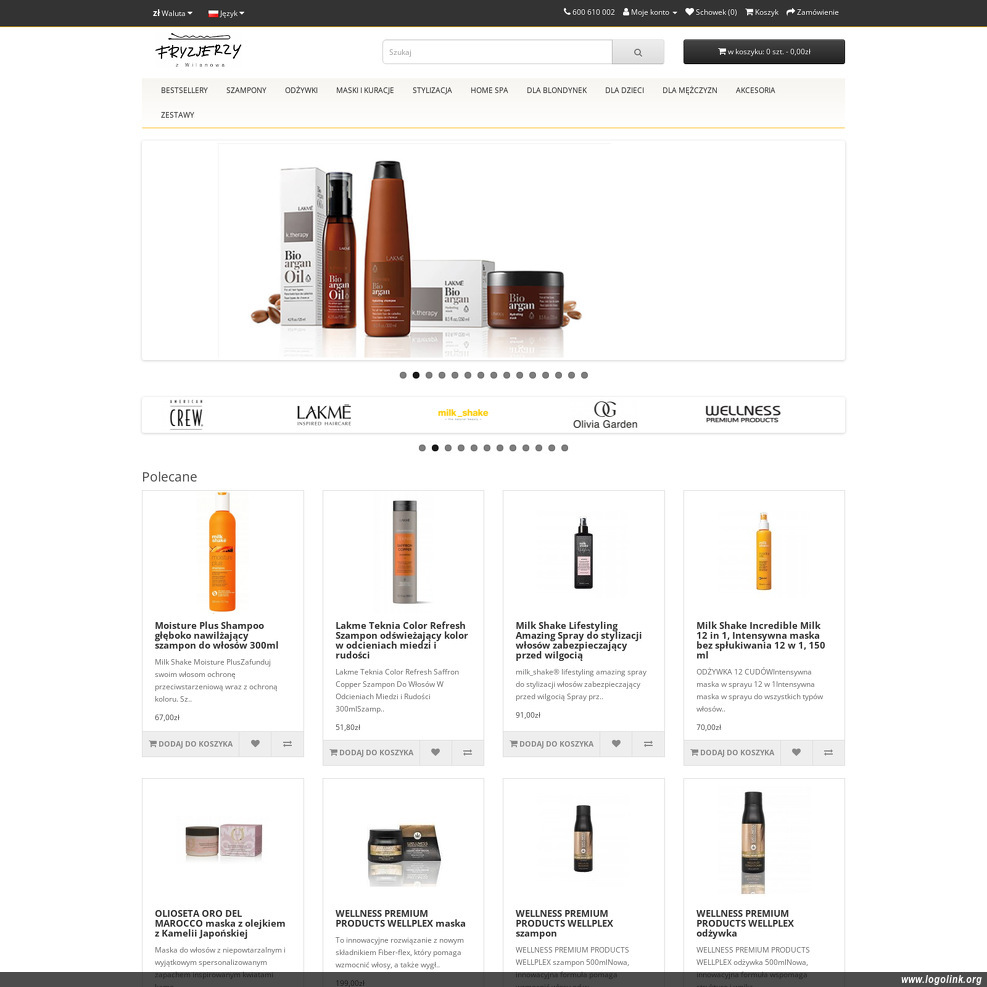Viewport: 987px width, 987px height.
Task: Open the Dla Mężczyzn category
Action: point(689,90)
